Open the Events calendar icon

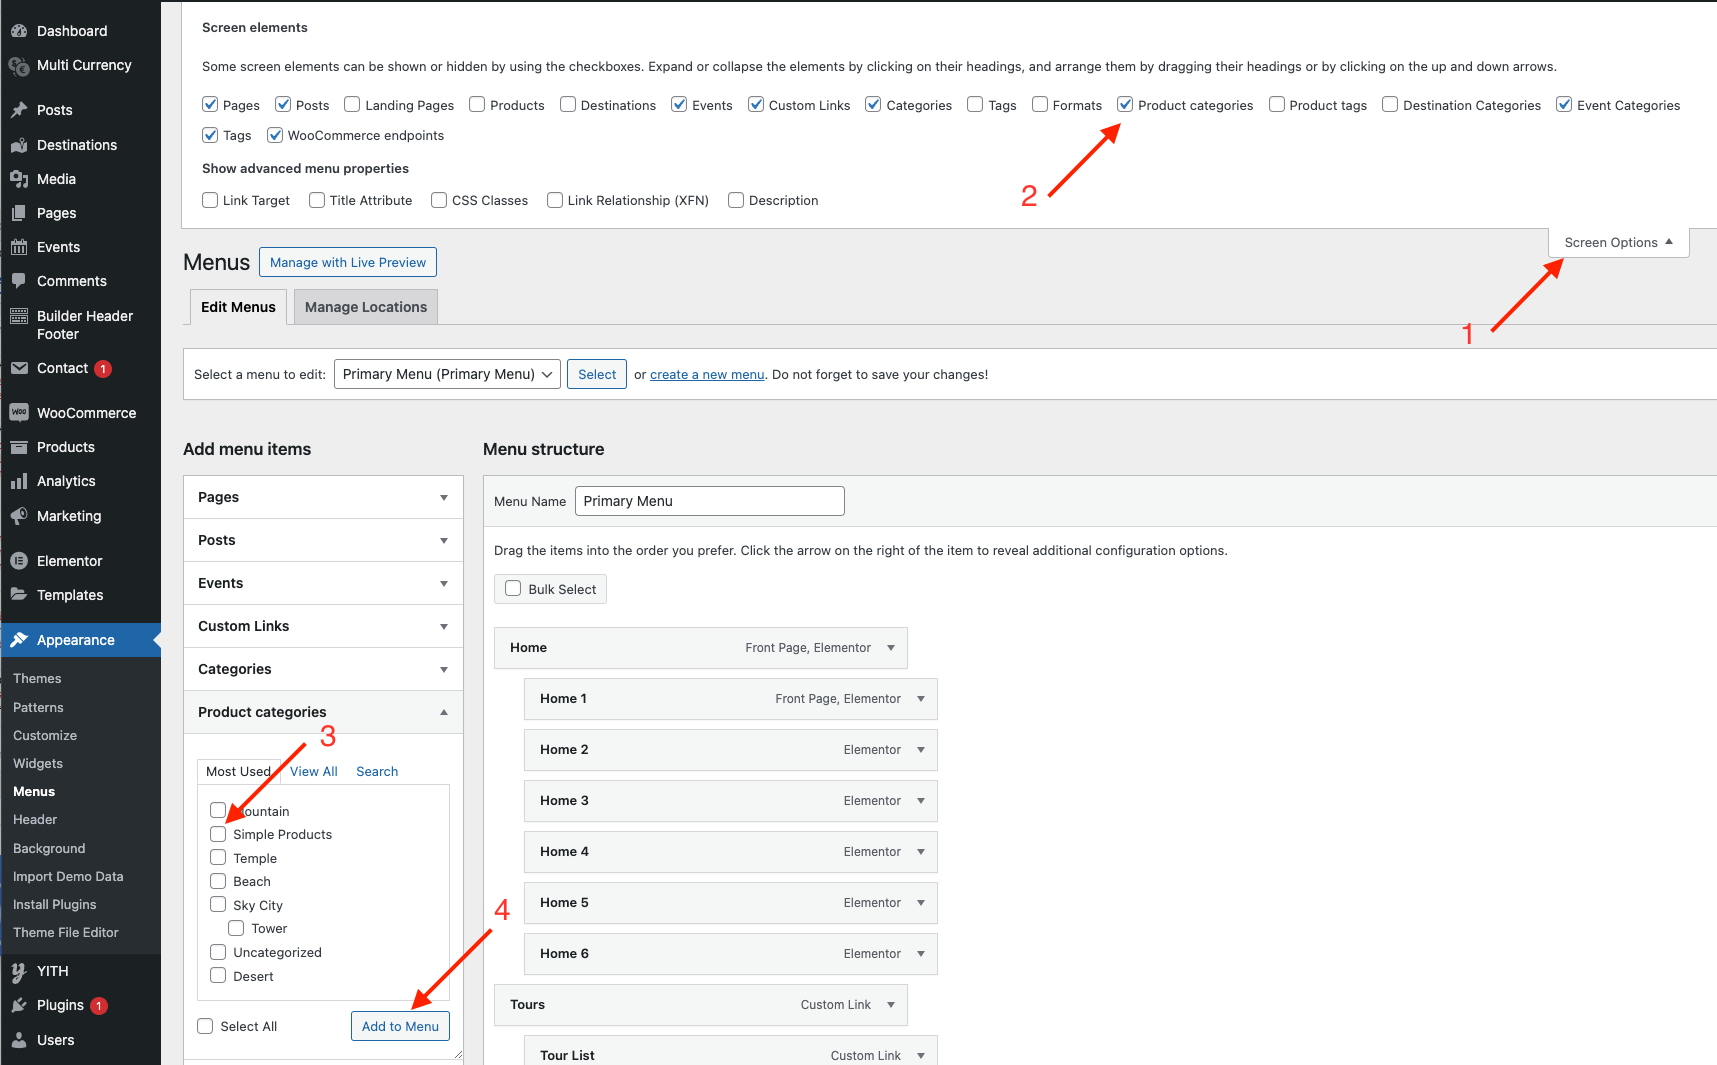19,247
